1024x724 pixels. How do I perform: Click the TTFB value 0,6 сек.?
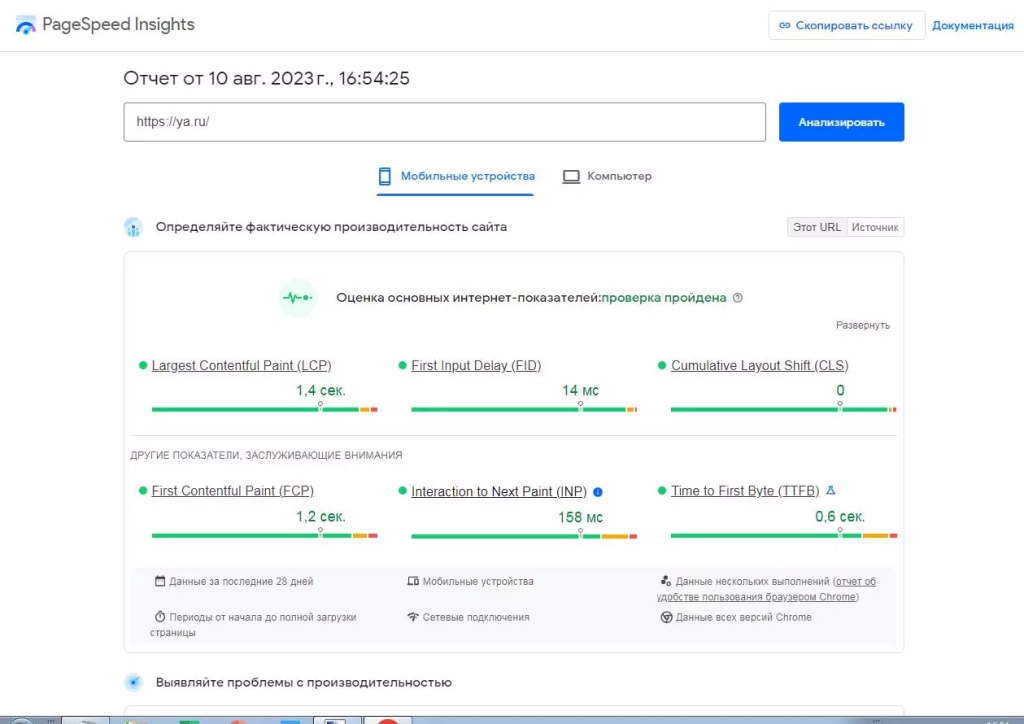coord(840,516)
